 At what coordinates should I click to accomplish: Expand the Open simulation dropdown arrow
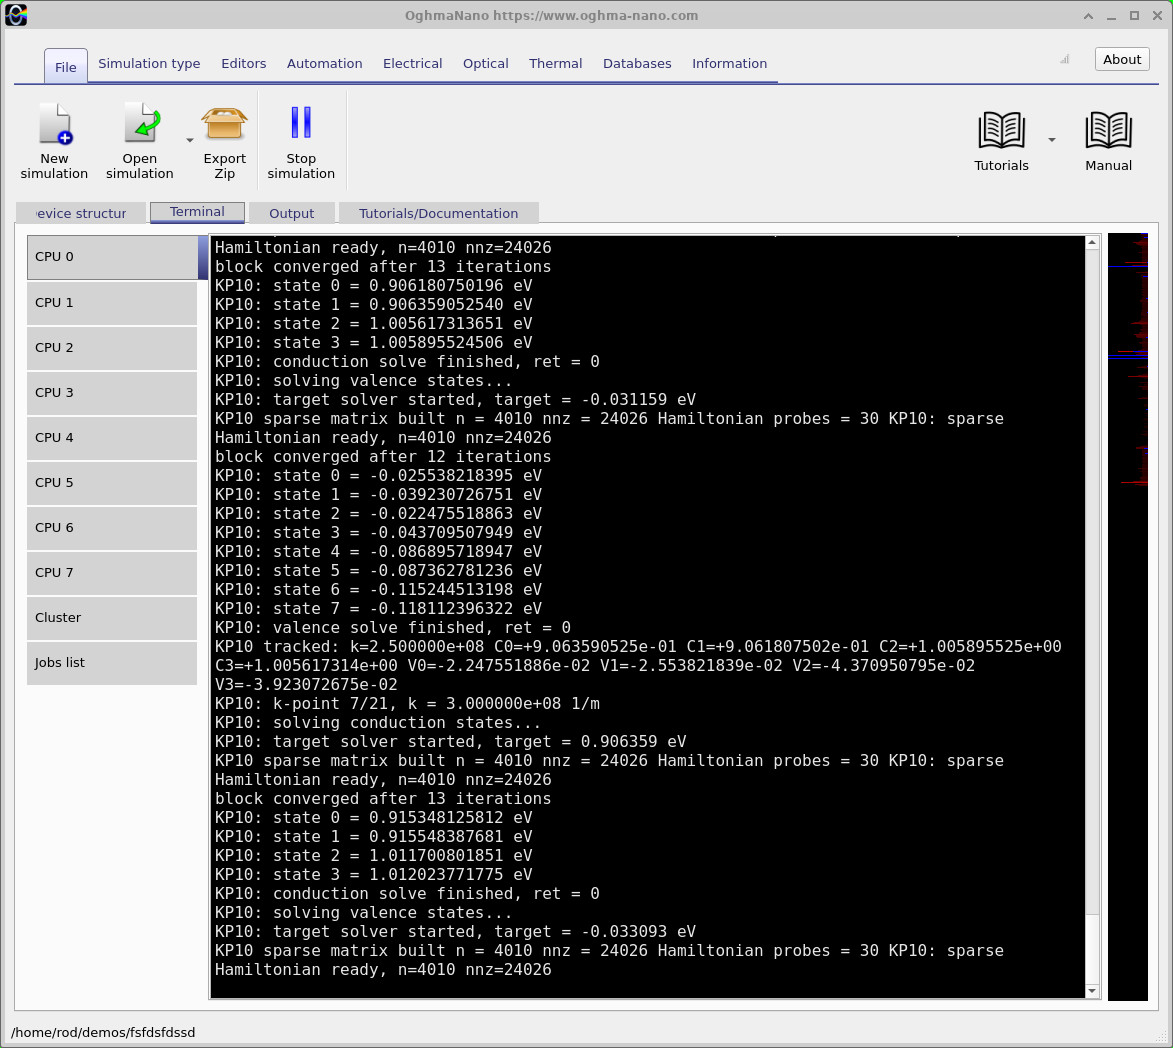click(x=190, y=141)
